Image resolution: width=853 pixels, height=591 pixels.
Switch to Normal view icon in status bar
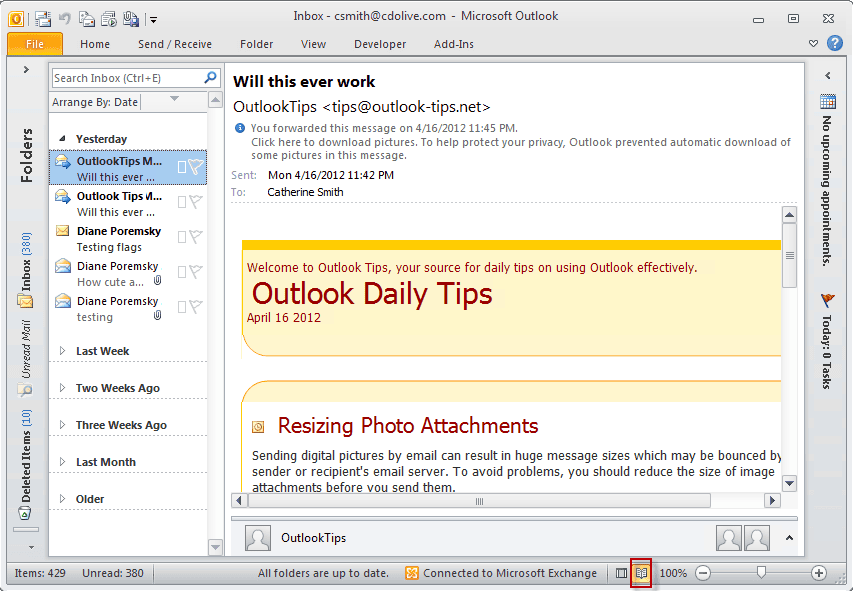click(x=621, y=572)
